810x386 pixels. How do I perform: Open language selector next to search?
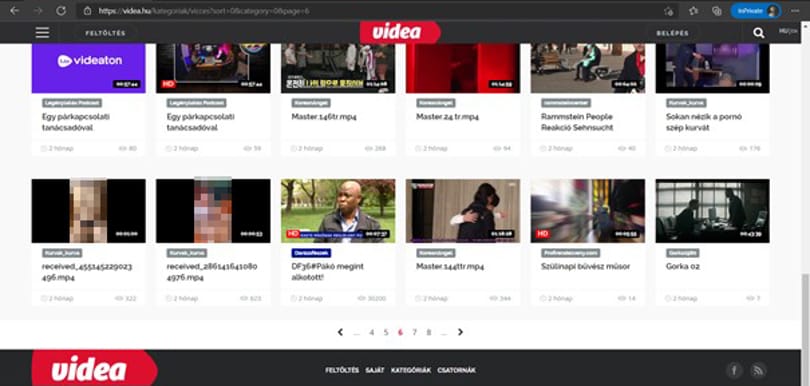(x=788, y=32)
